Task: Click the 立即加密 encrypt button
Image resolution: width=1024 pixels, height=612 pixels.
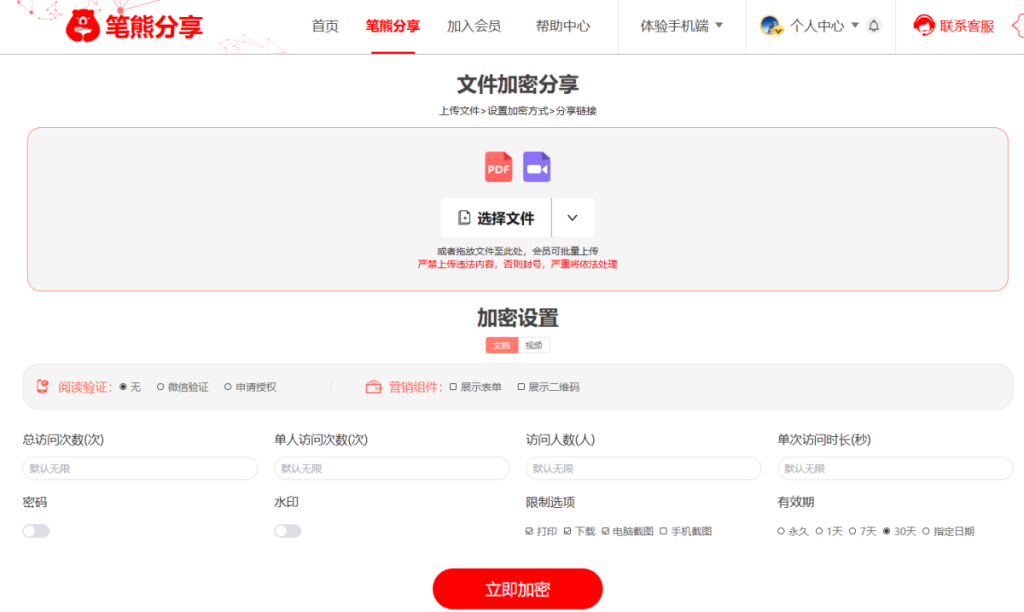Action: (517, 589)
